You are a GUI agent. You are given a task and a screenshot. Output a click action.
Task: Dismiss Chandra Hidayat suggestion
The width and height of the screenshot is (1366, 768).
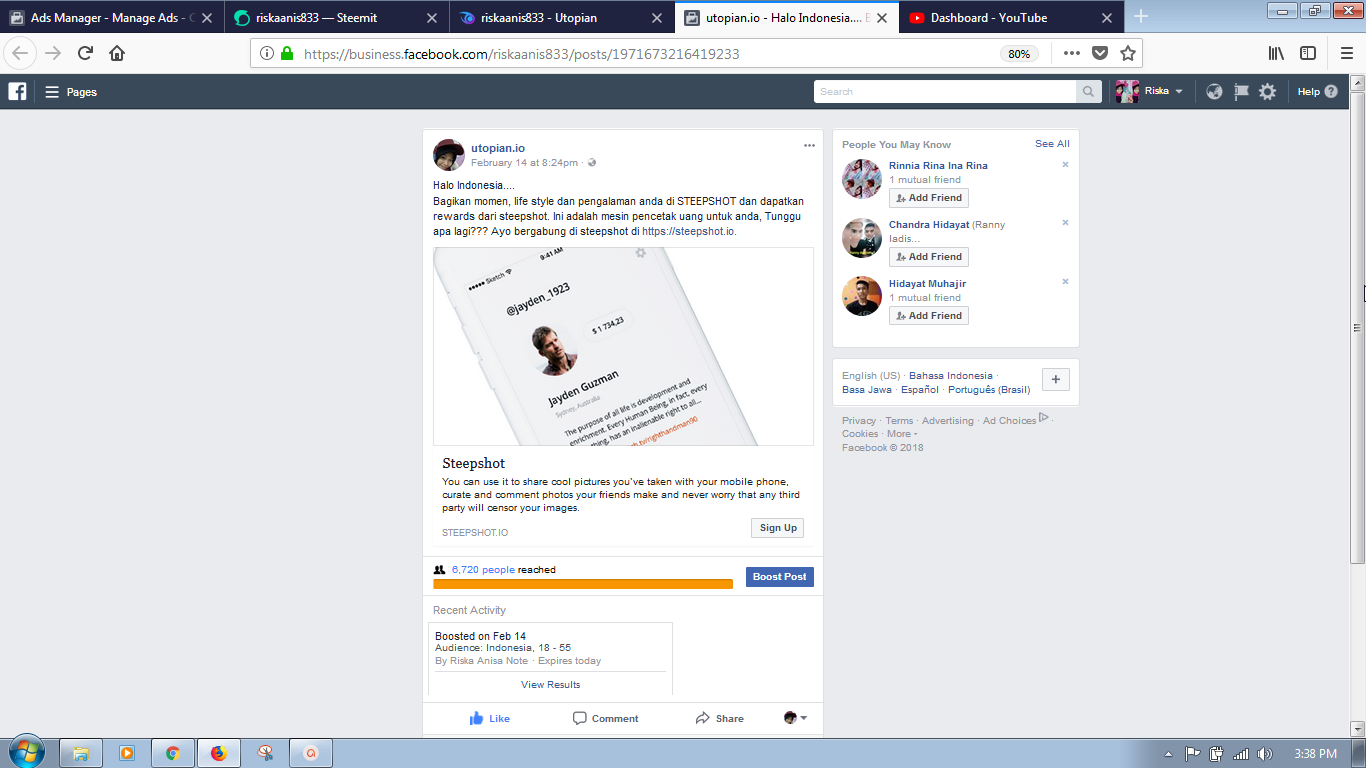tap(1065, 223)
